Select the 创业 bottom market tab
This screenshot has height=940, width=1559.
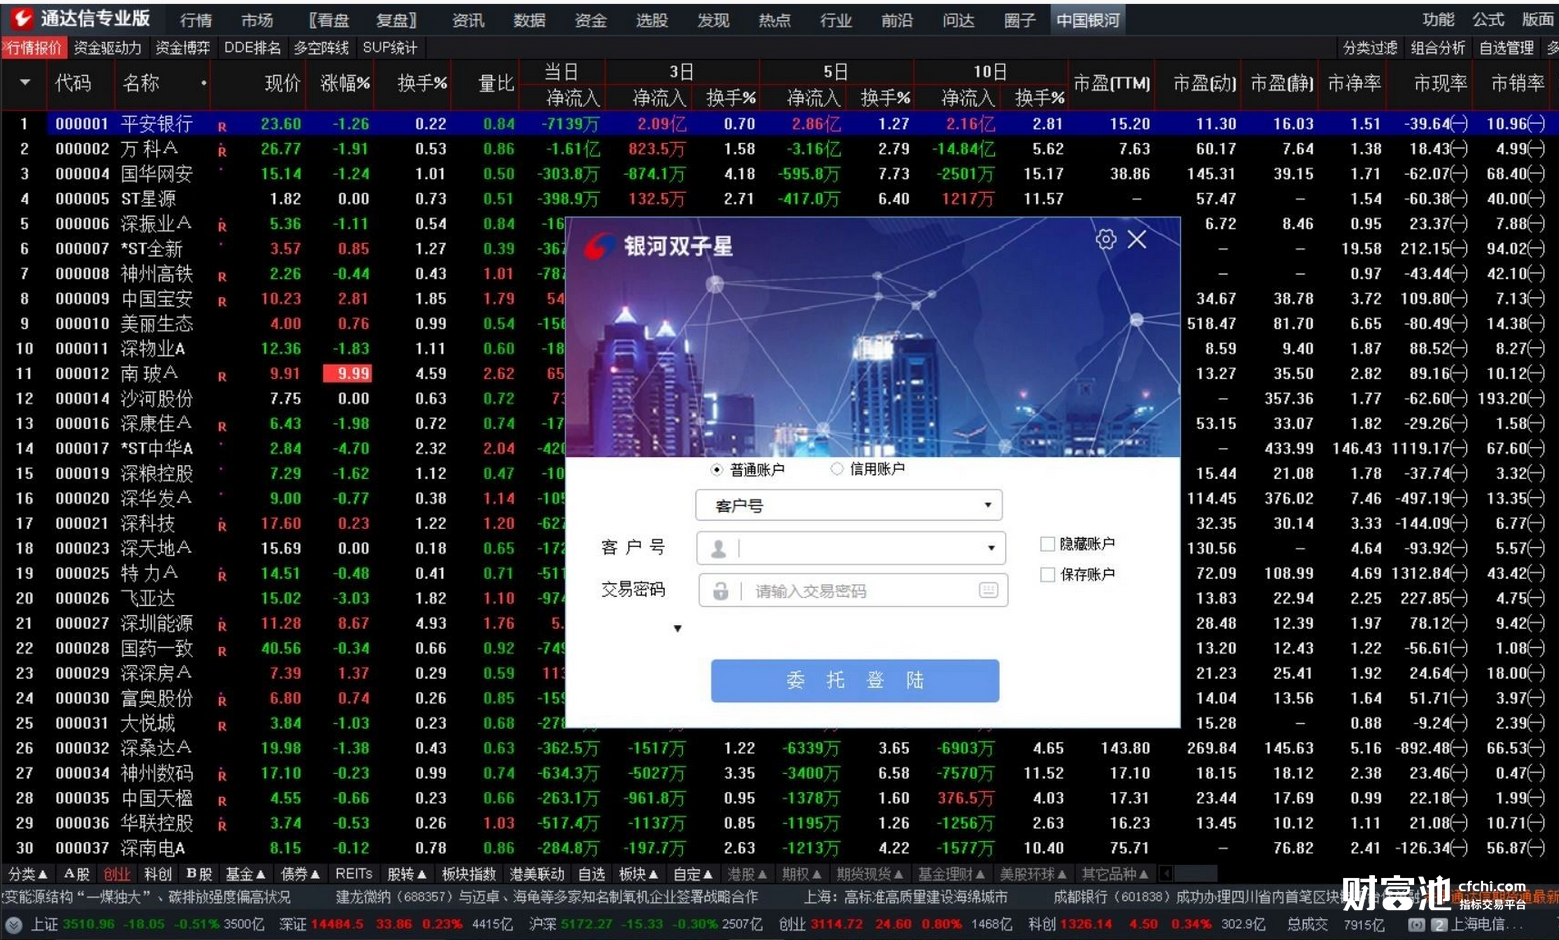[117, 874]
